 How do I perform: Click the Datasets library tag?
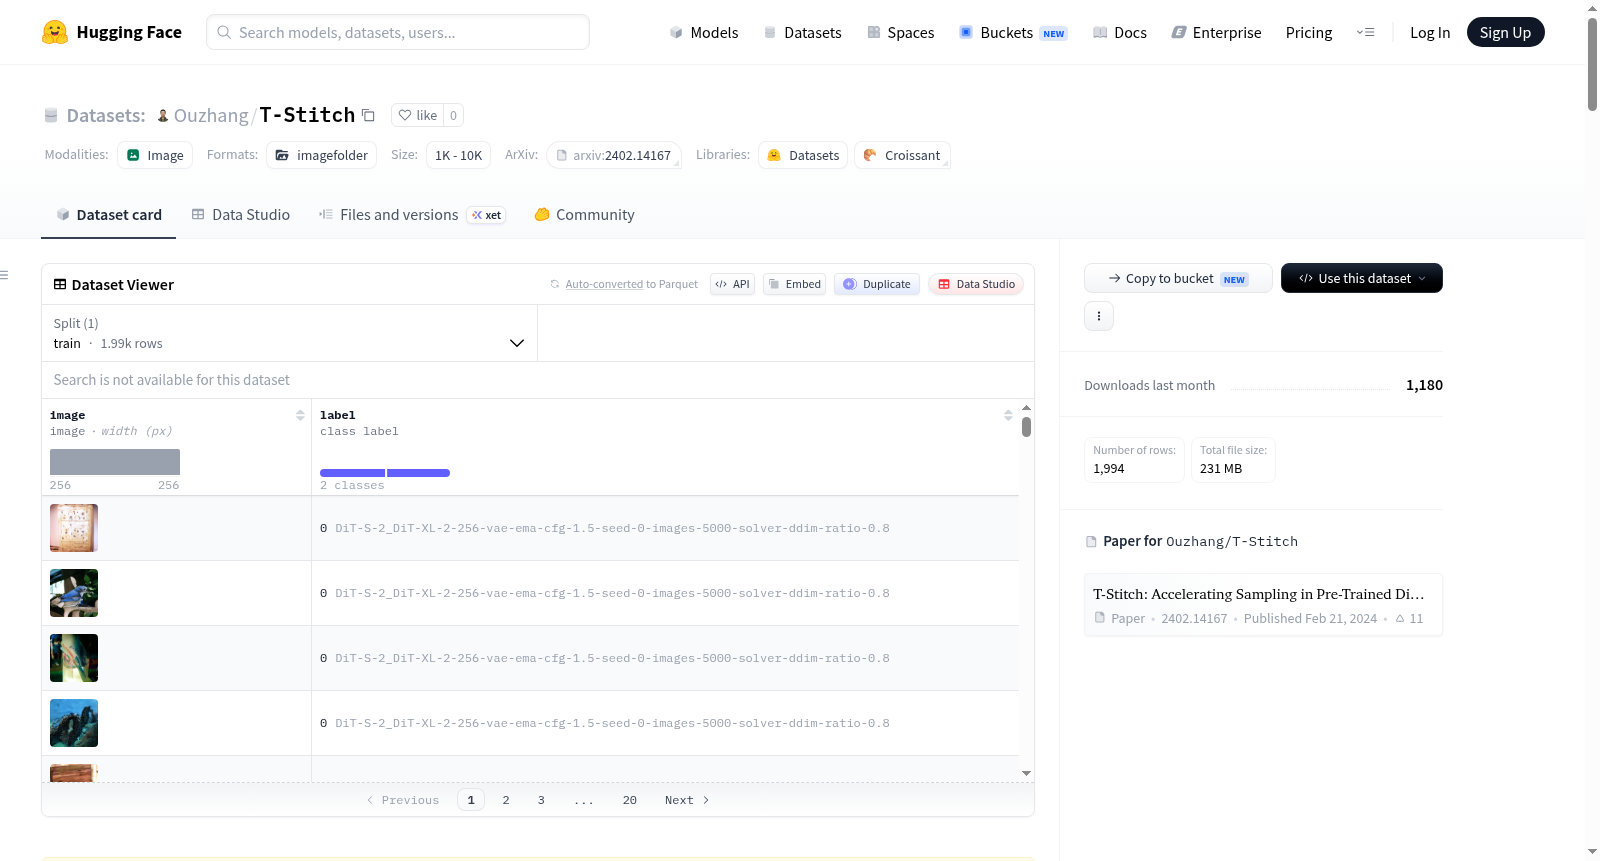click(x=803, y=155)
